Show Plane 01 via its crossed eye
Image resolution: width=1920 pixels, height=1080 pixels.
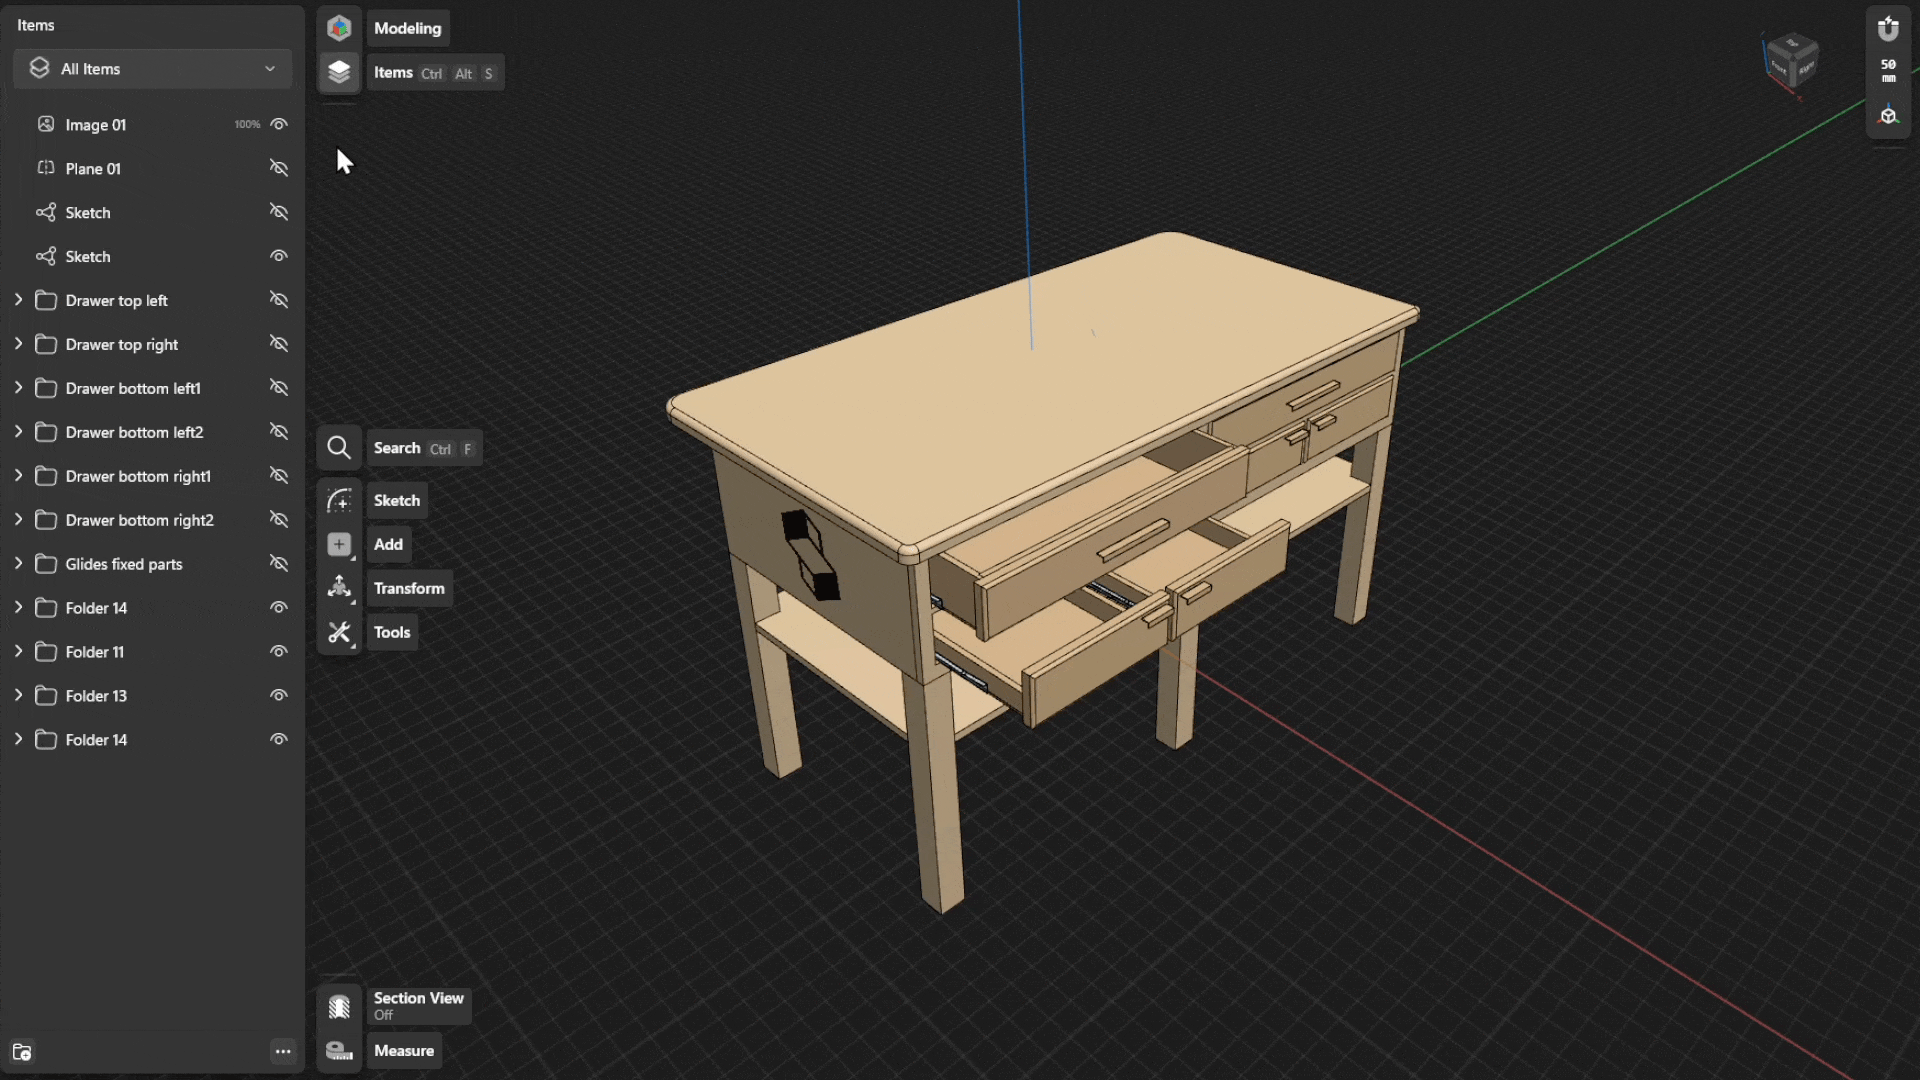click(x=279, y=168)
